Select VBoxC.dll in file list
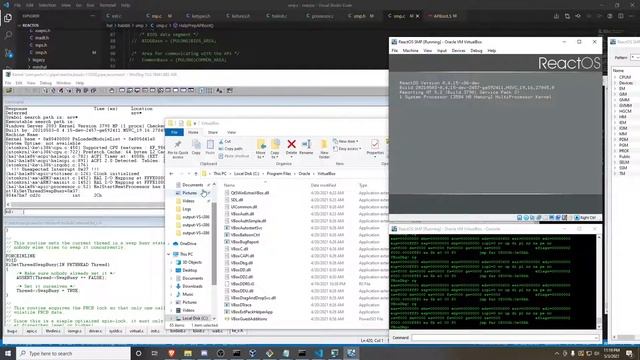 pos(240,249)
